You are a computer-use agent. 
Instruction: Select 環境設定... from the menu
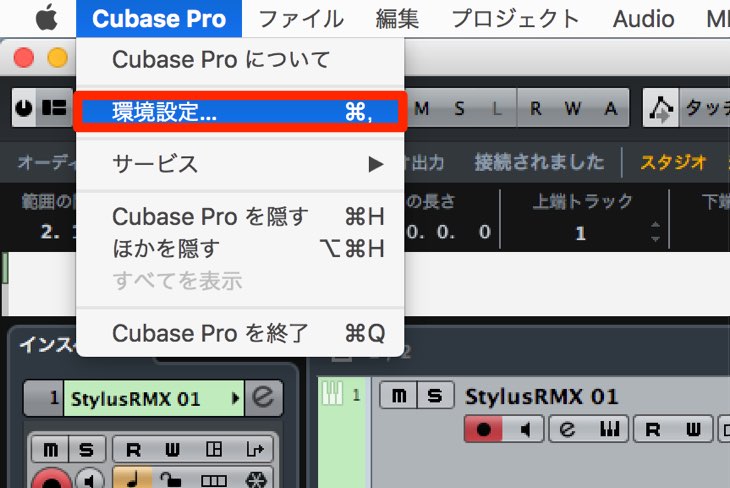(x=240, y=112)
